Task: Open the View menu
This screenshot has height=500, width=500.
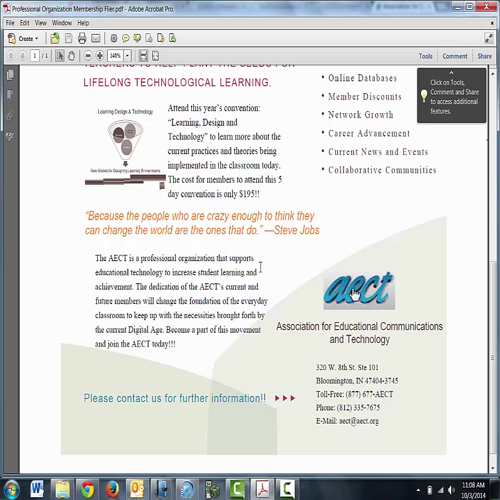Action: 41,23
